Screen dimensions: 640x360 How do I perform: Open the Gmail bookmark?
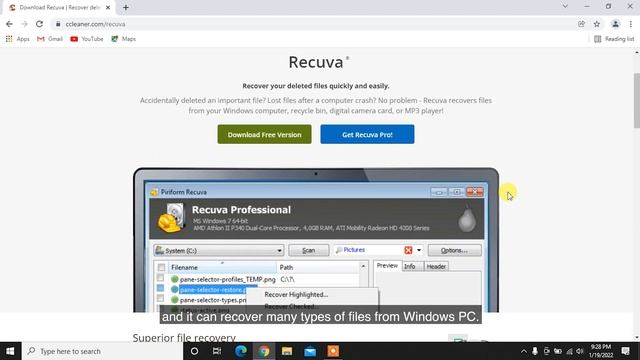pos(50,39)
